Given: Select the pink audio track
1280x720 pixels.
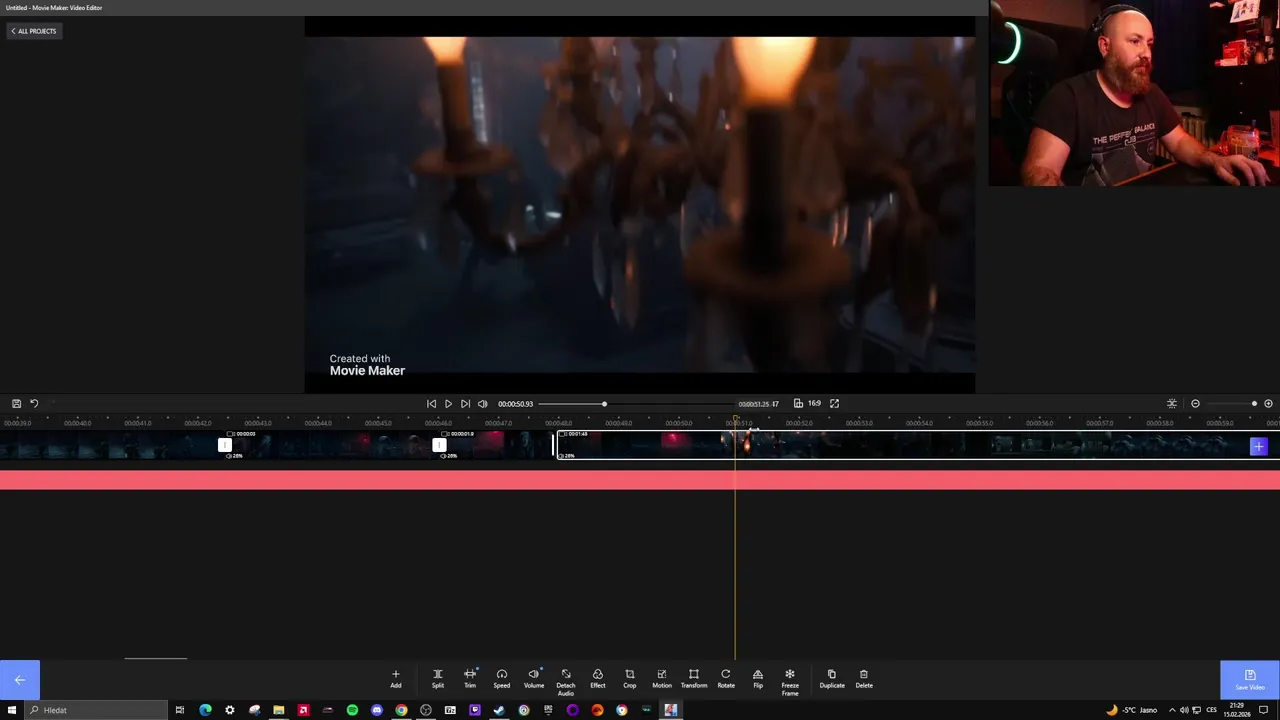Looking at the screenshot, I should tap(640, 481).
